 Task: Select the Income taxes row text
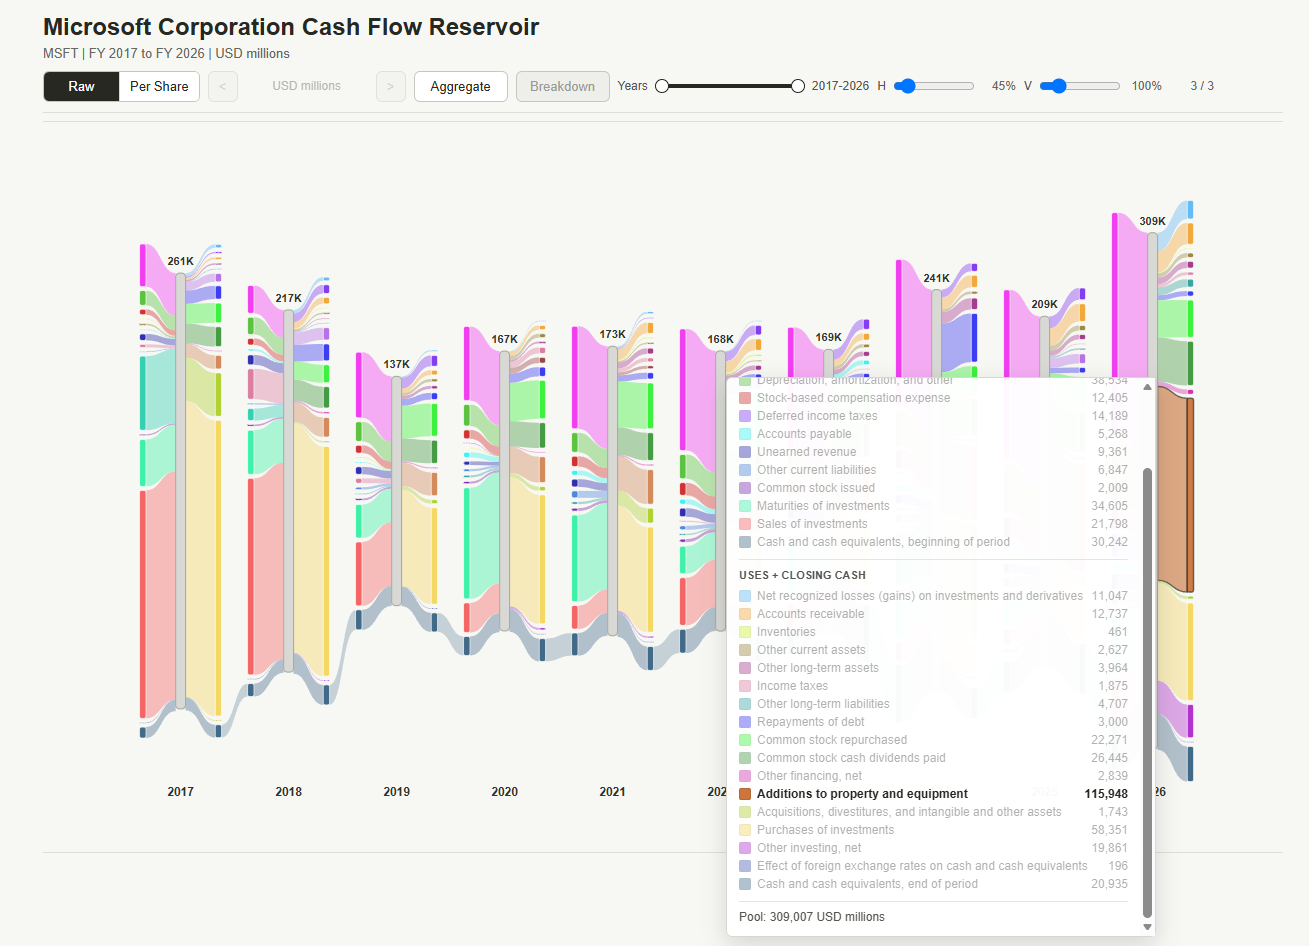click(x=792, y=686)
